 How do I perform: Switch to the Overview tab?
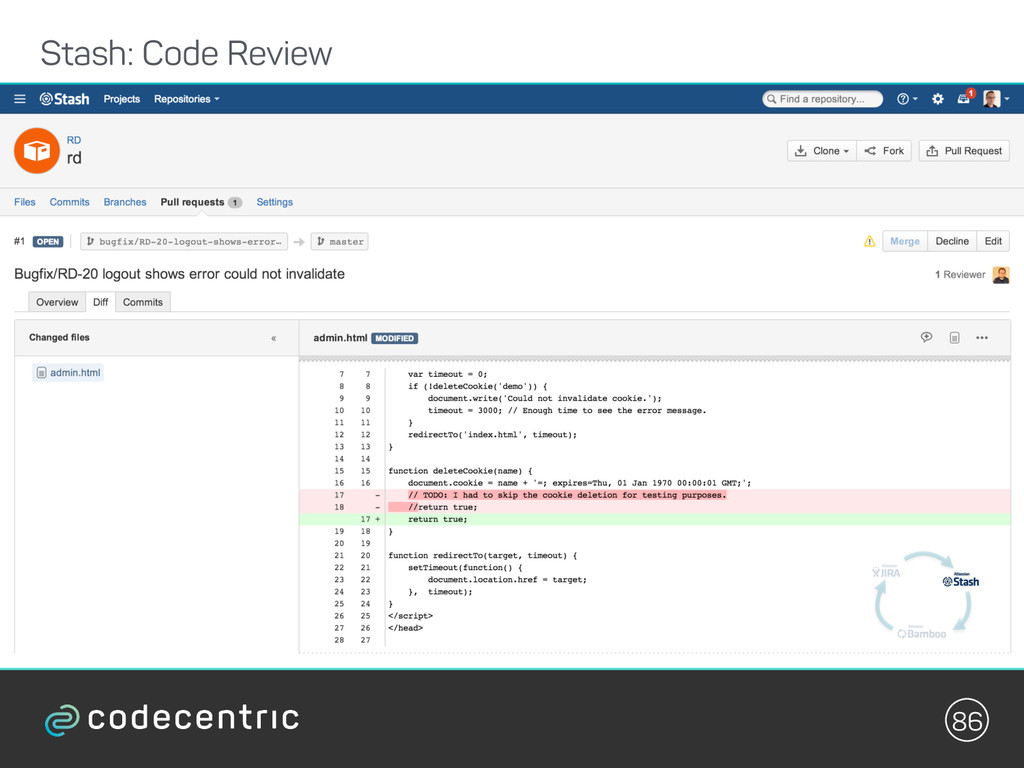click(57, 302)
